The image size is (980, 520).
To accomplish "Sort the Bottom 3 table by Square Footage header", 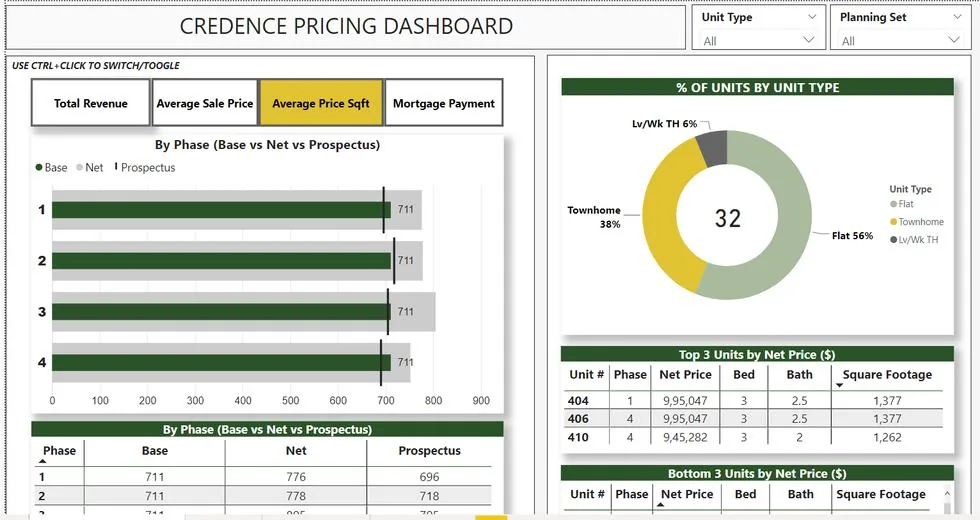I will pos(881,494).
